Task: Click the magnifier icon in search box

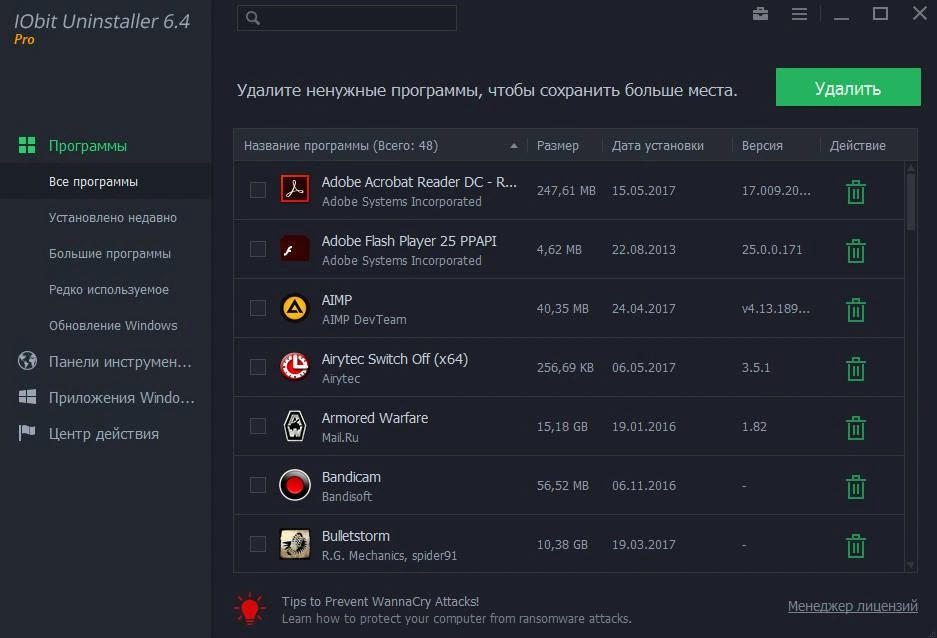Action: [x=253, y=18]
